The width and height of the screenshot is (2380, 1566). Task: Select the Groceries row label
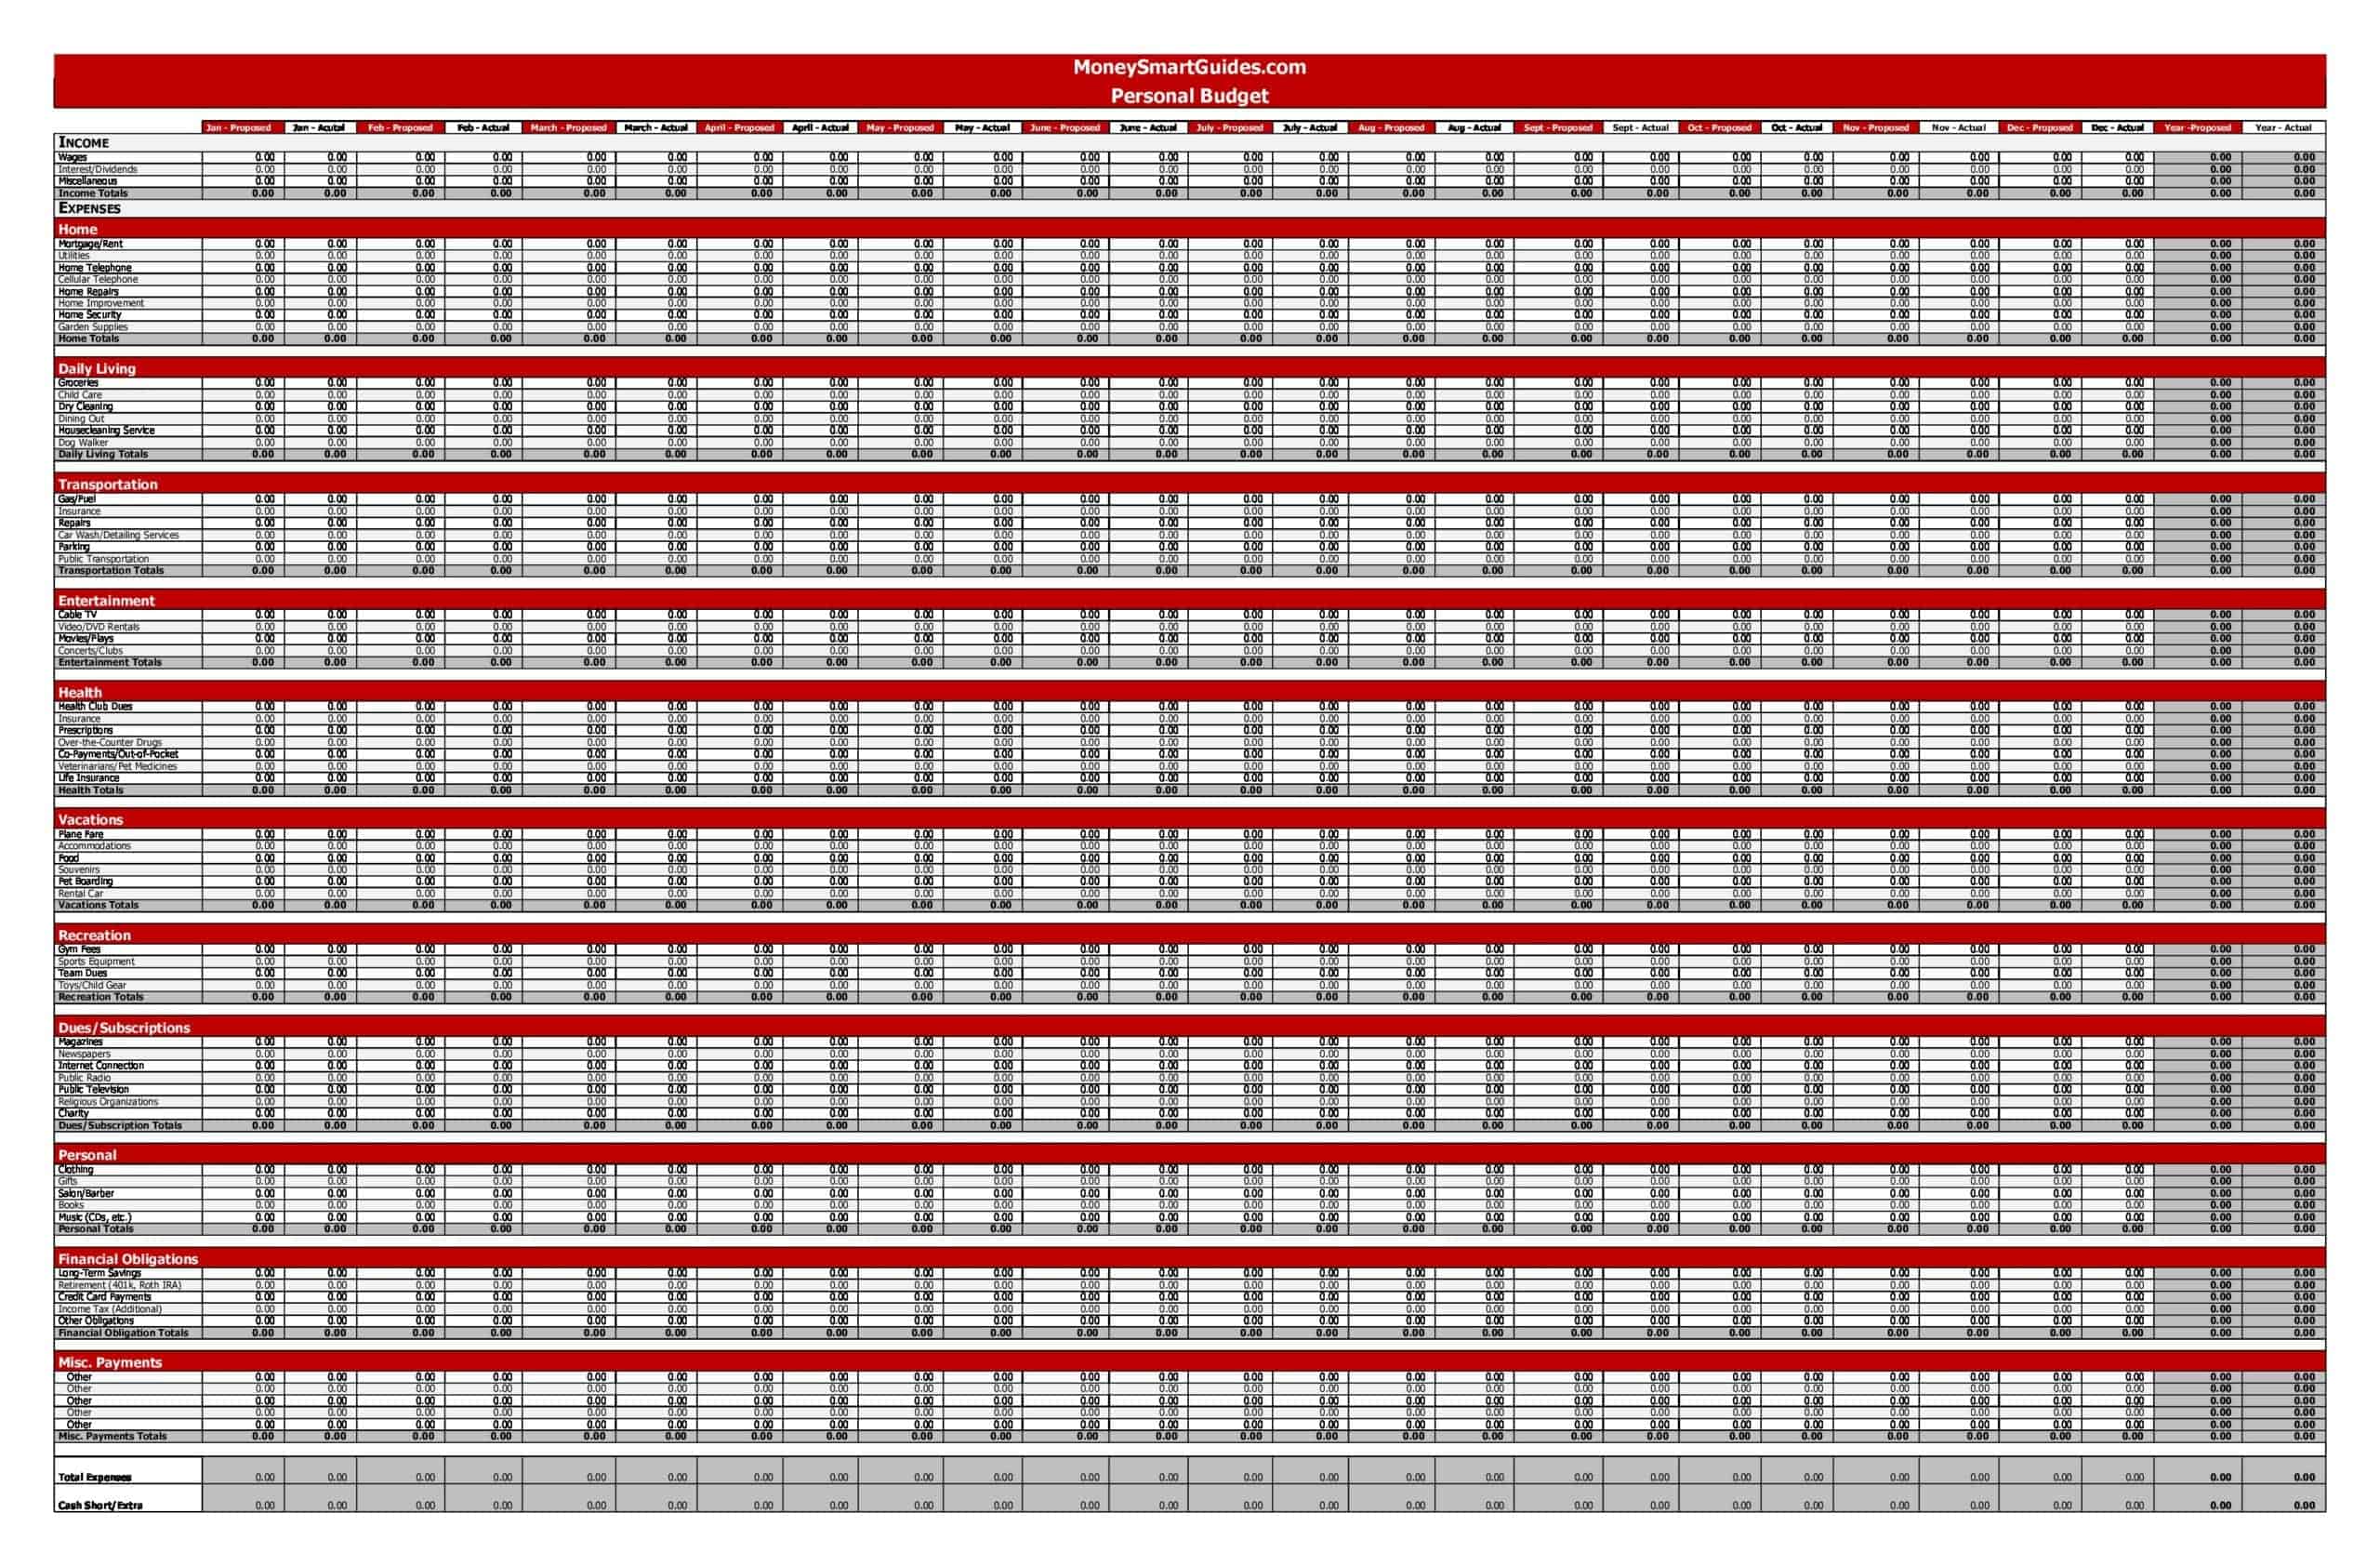coord(80,382)
